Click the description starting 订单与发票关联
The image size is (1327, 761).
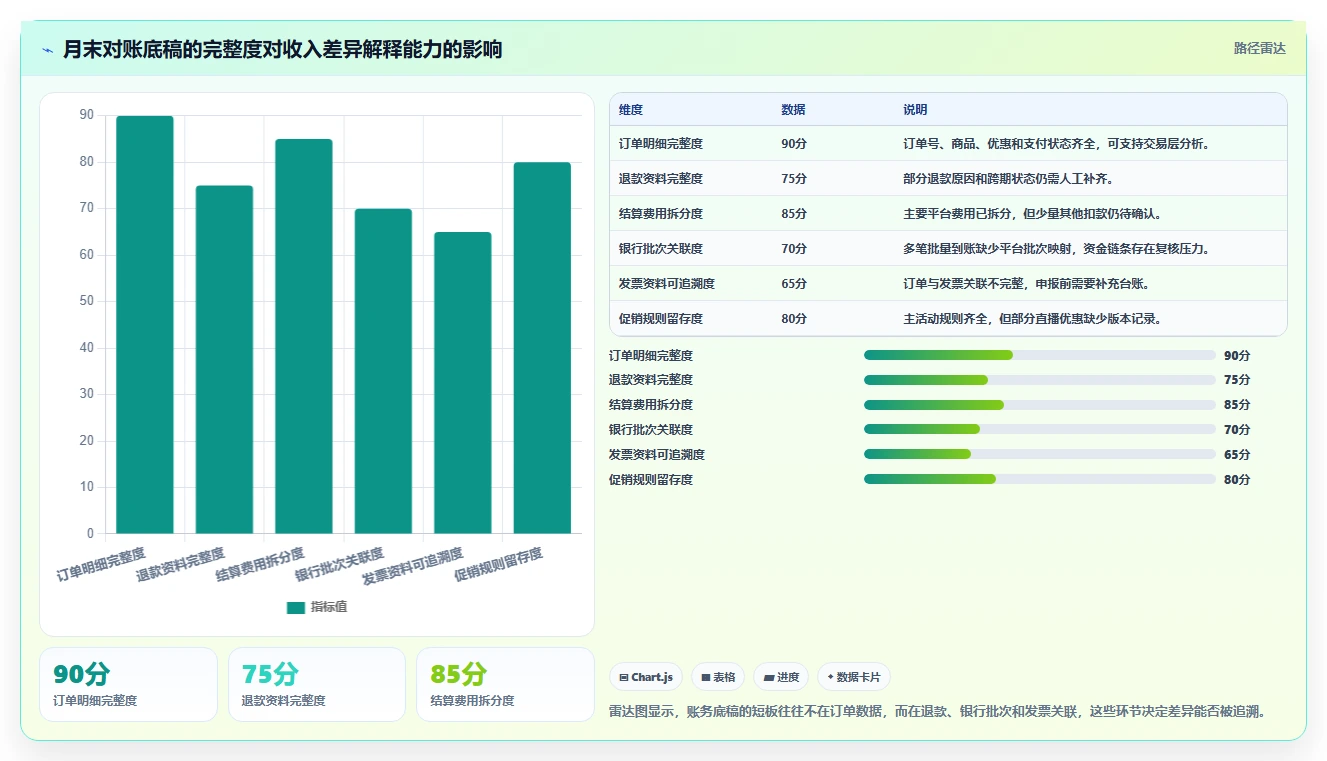[1026, 284]
